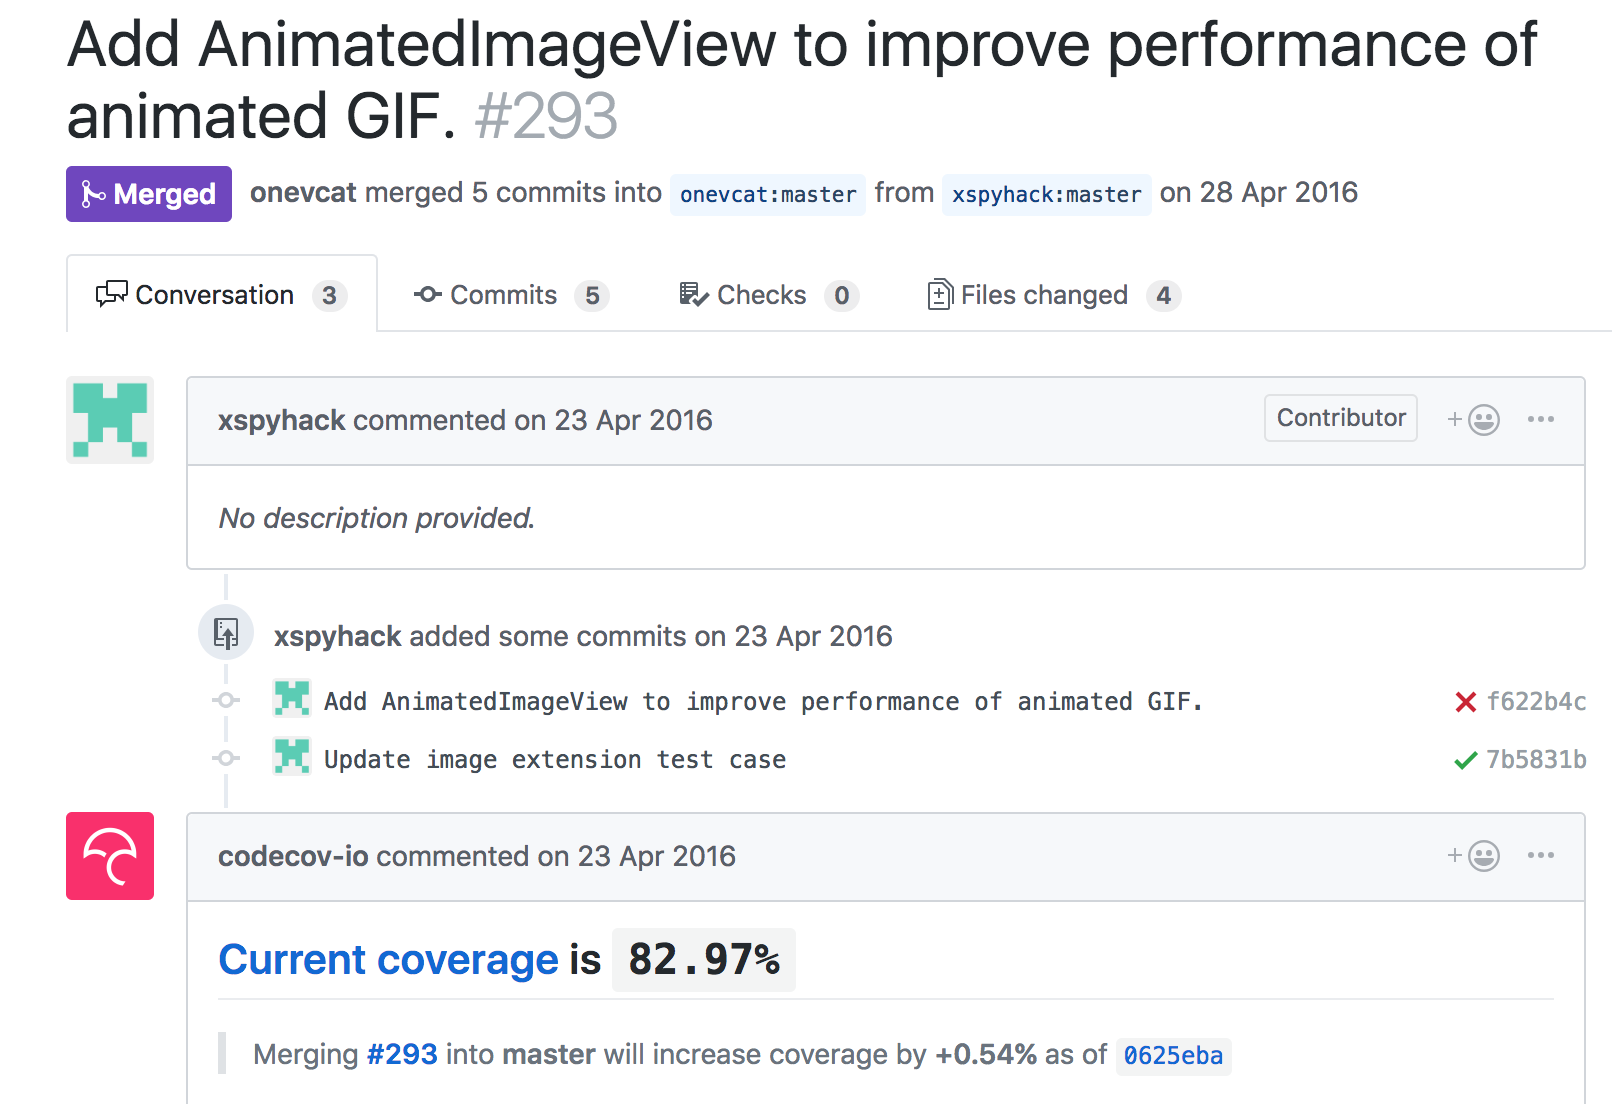Switch to the Commits tab
Image resolution: width=1612 pixels, height=1104 pixels.
tap(511, 295)
